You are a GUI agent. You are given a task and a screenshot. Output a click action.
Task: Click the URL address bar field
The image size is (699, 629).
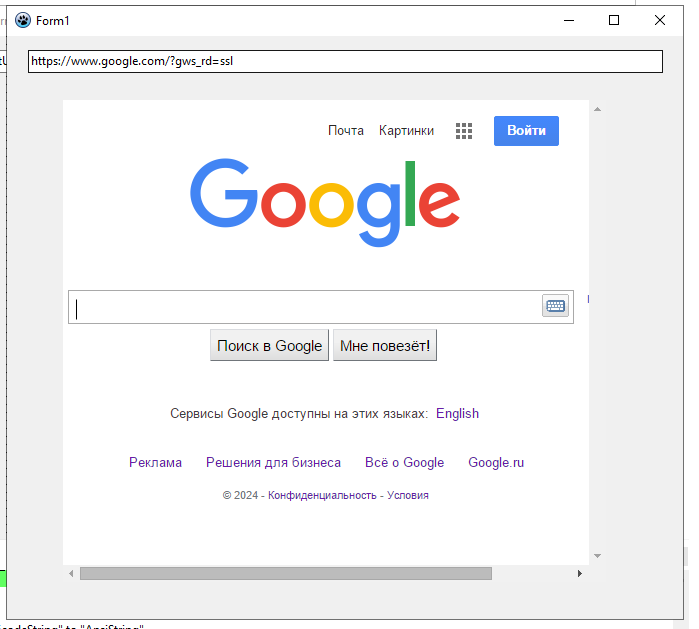point(345,61)
